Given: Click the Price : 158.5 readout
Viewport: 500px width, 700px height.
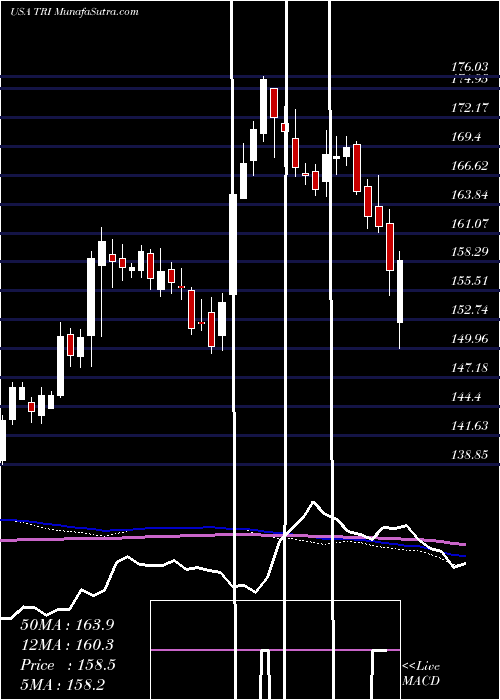Looking at the screenshot, I should point(68,665).
